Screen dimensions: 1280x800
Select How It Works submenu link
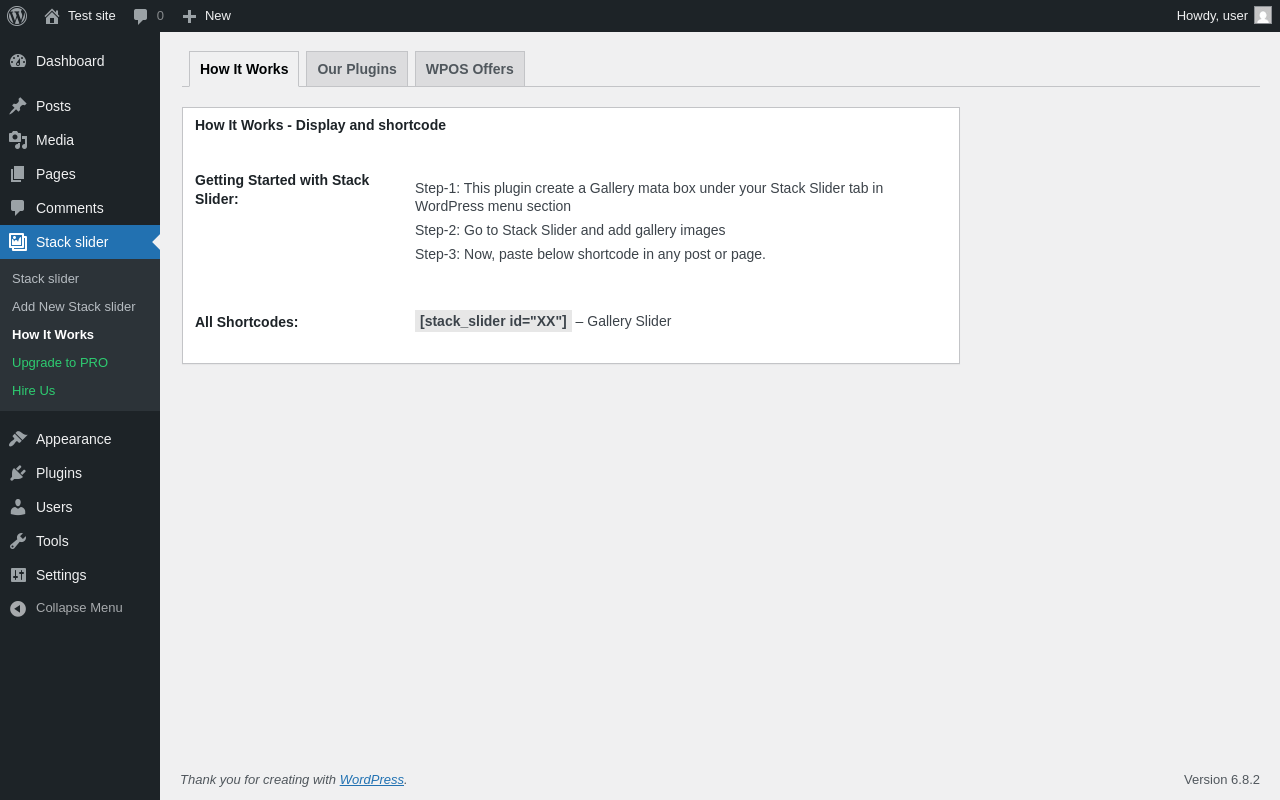[53, 335]
